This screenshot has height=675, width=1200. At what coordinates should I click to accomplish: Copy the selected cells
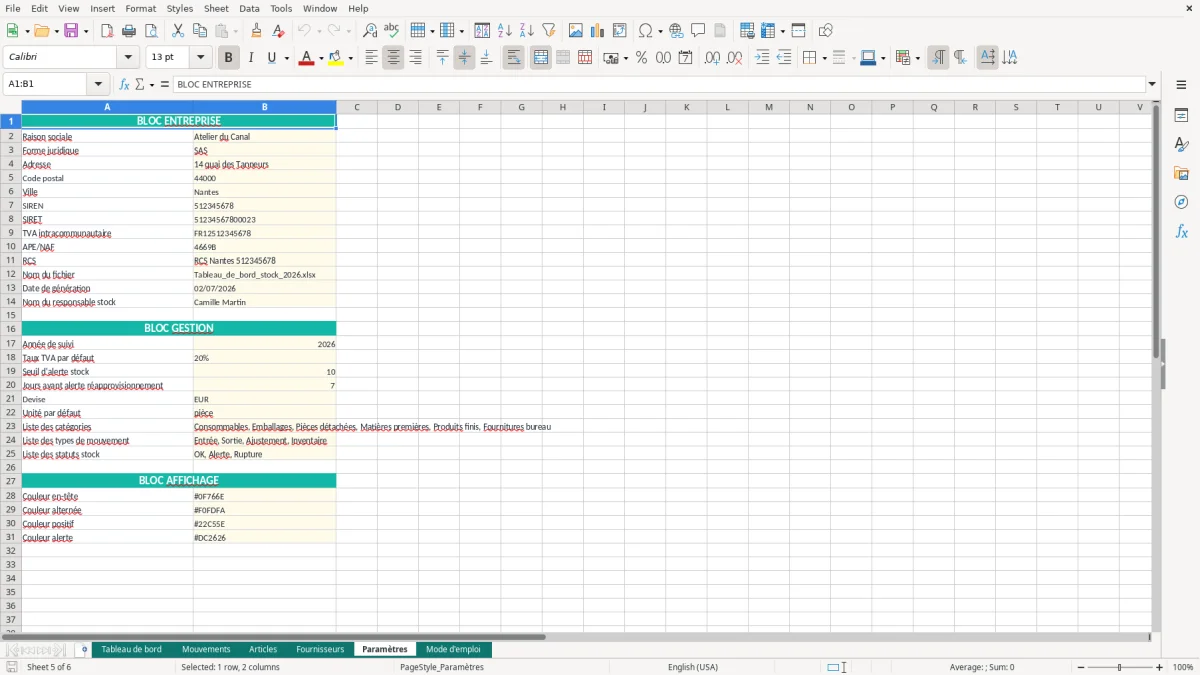[200, 31]
